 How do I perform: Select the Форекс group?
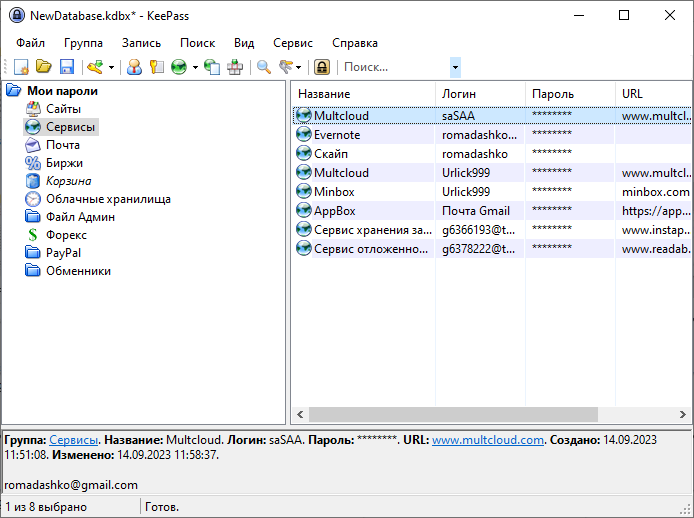pos(66,235)
